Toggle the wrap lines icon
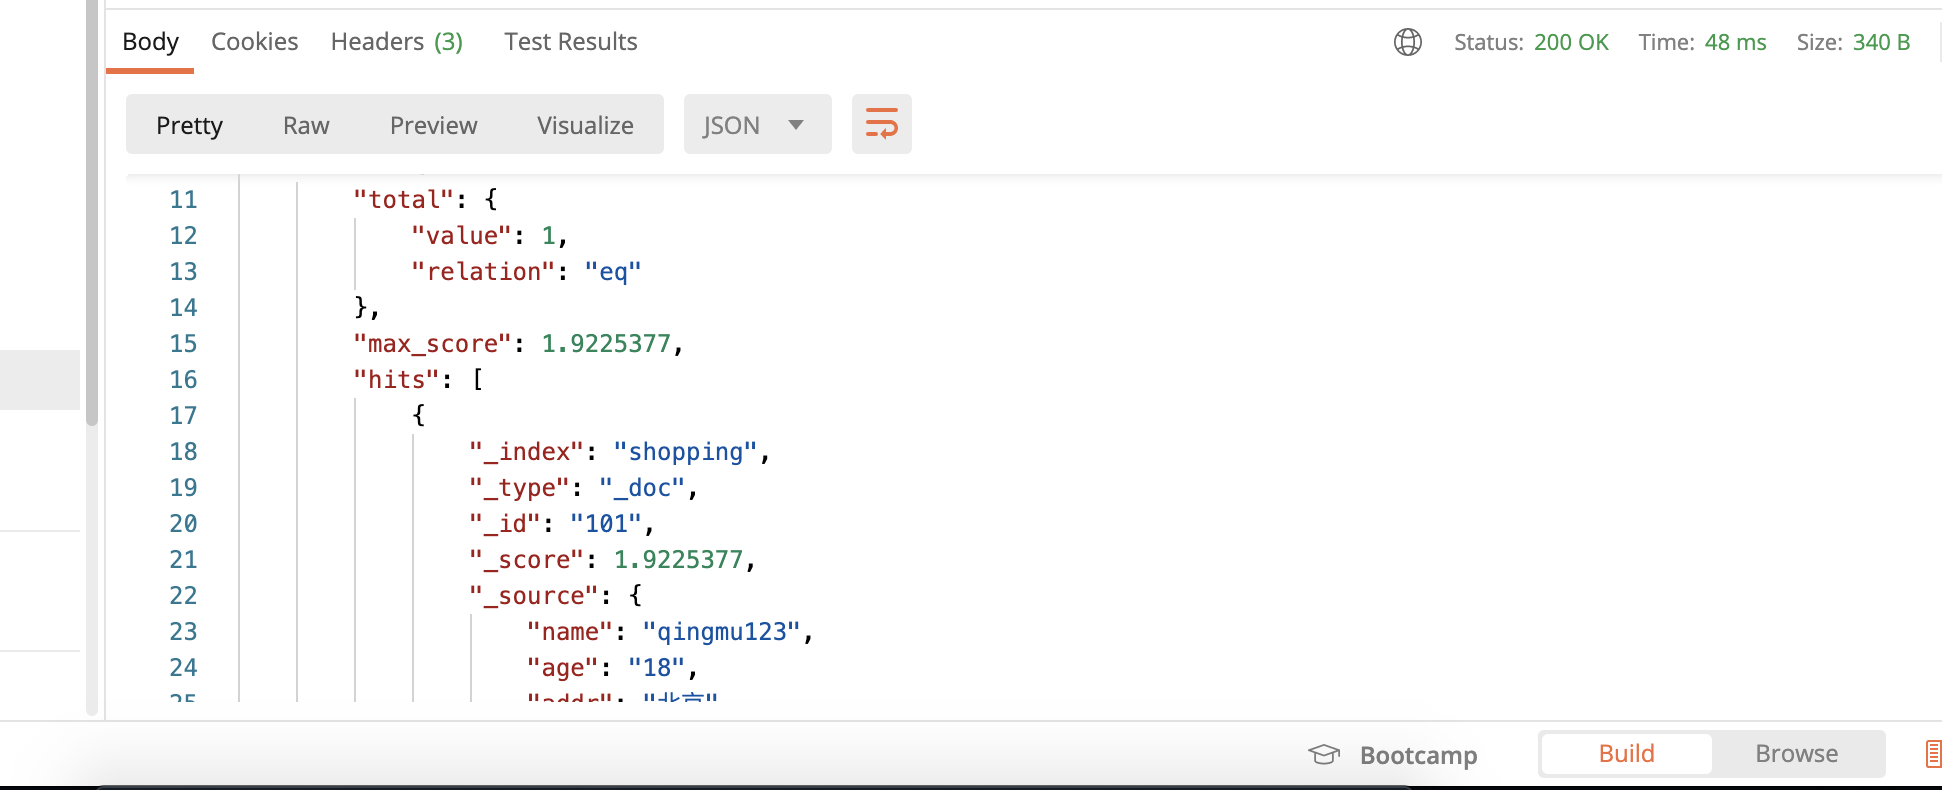This screenshot has height=790, width=1942. click(881, 124)
